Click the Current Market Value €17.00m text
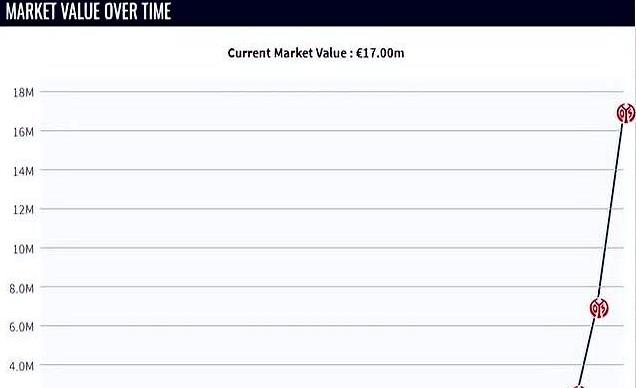The width and height of the screenshot is (636, 388). point(316,53)
